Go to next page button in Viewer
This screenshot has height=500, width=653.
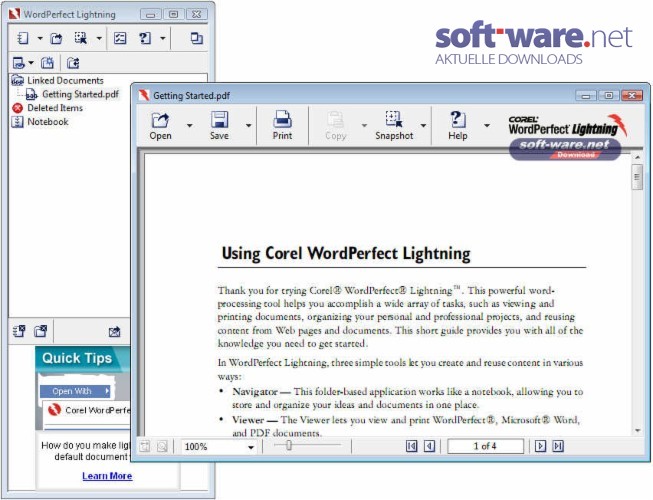[540, 446]
